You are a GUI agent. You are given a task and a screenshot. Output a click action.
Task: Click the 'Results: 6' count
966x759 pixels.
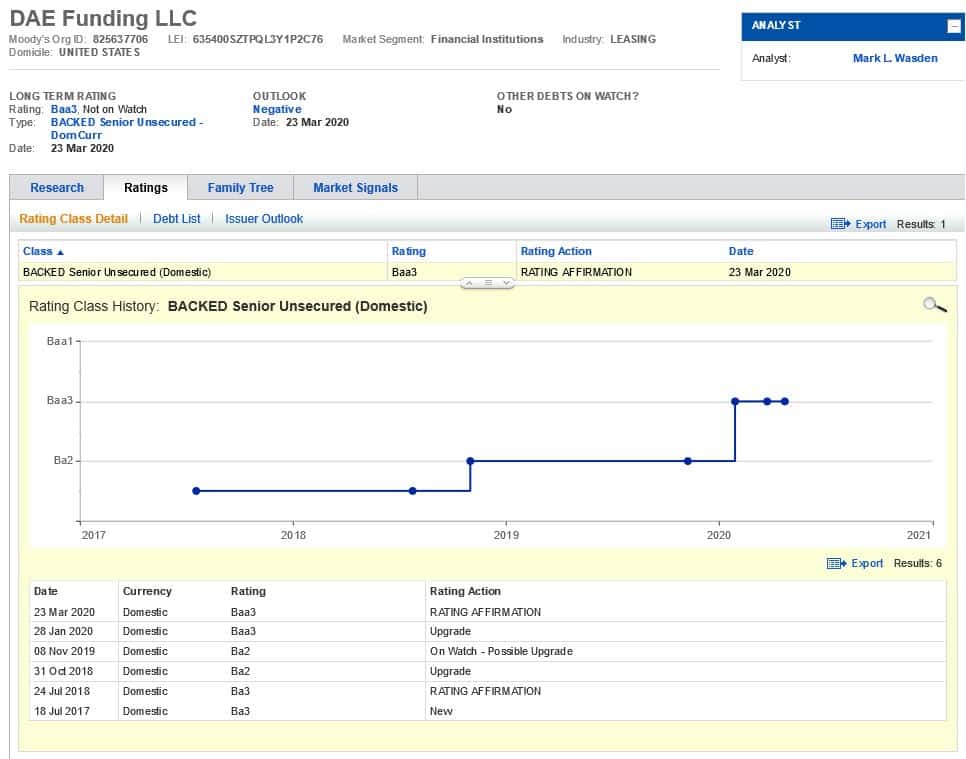[917, 563]
